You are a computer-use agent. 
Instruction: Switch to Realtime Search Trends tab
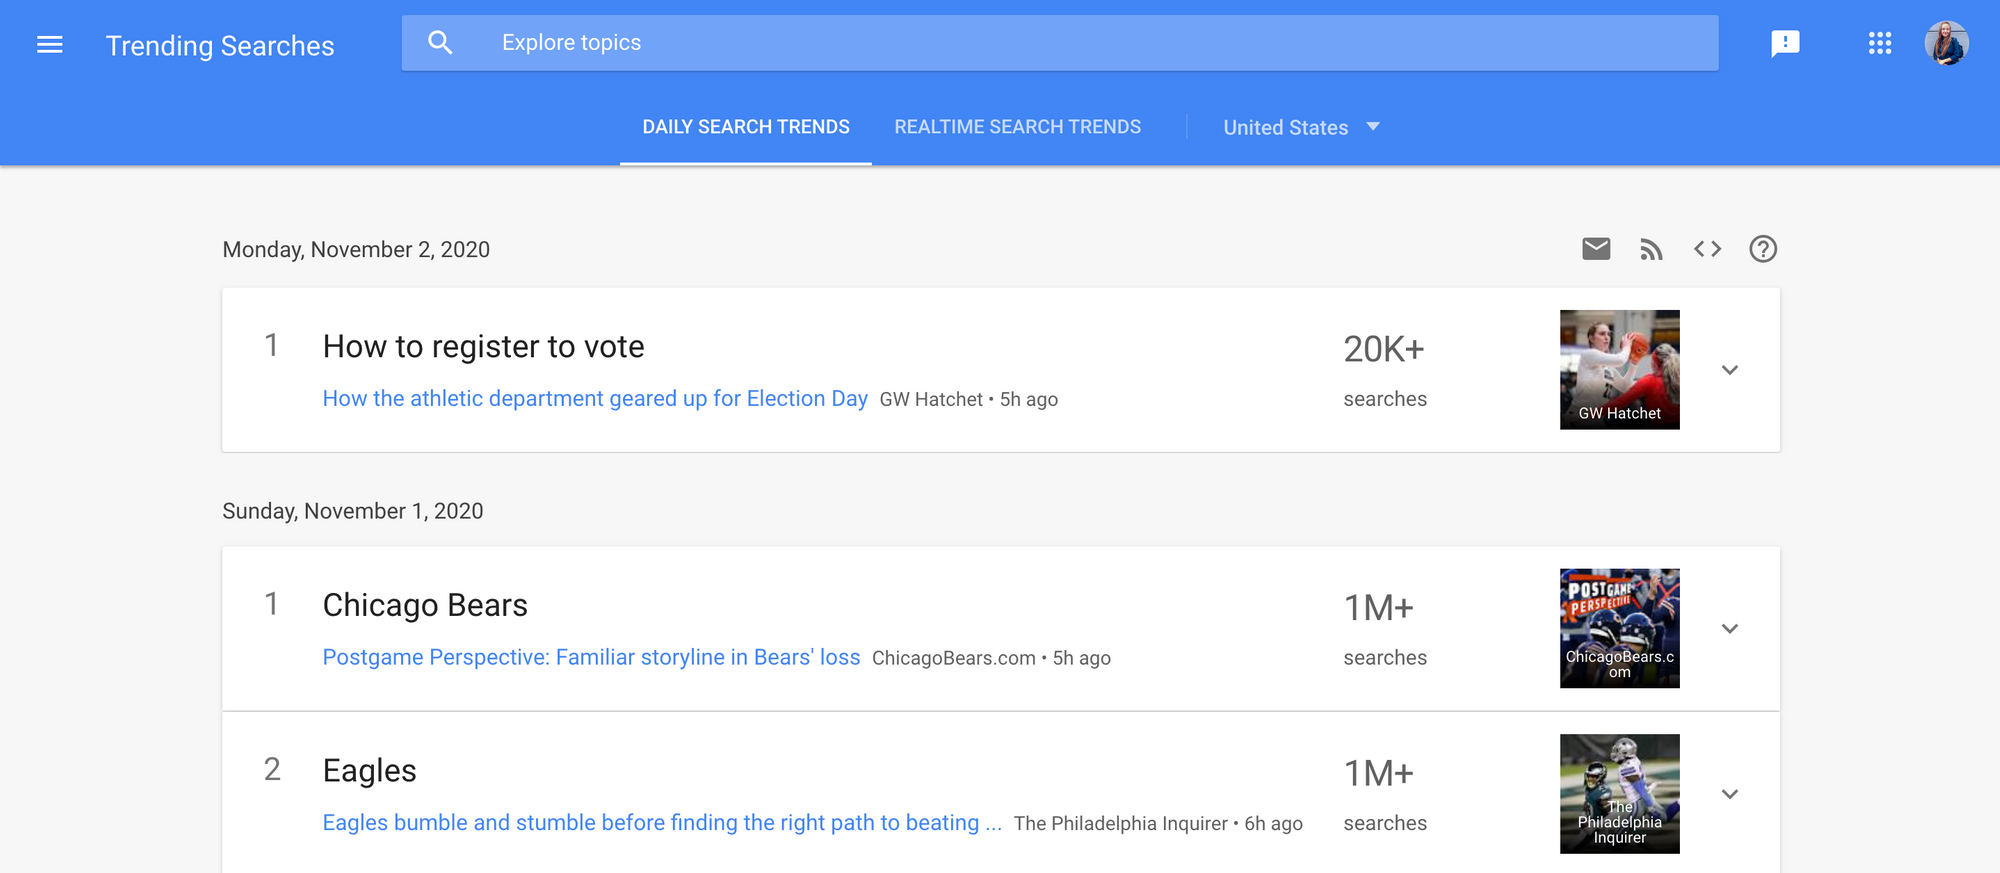tap(1017, 127)
